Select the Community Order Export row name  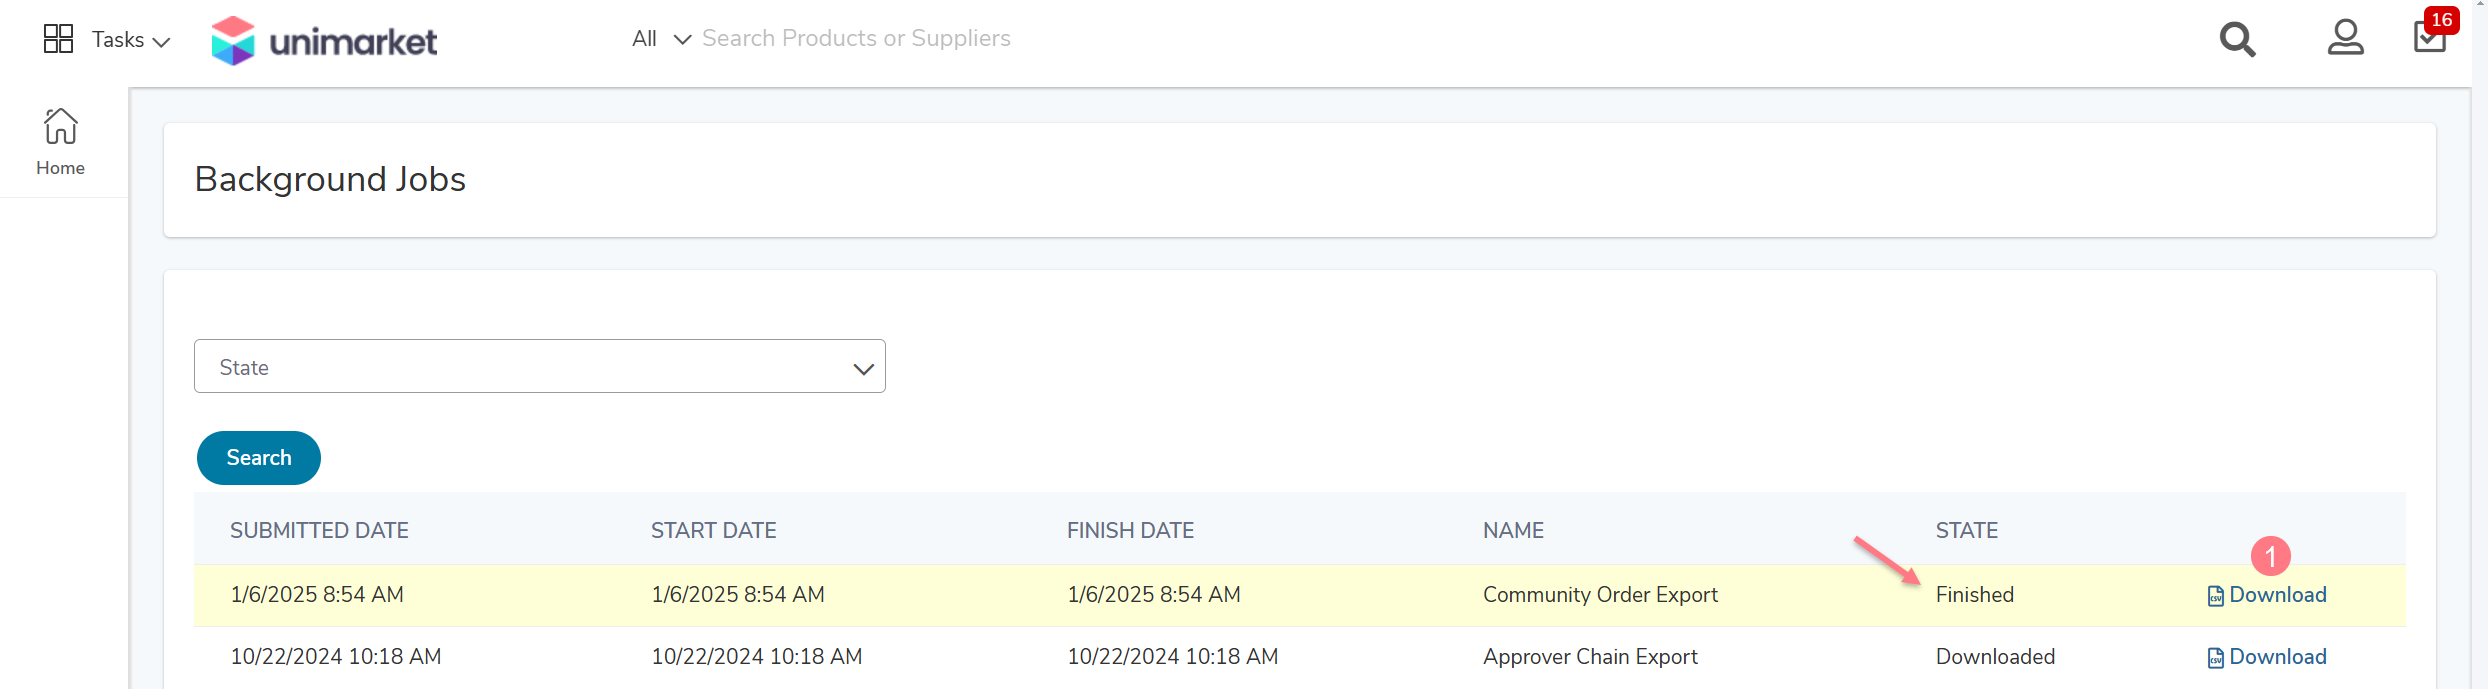1599,595
